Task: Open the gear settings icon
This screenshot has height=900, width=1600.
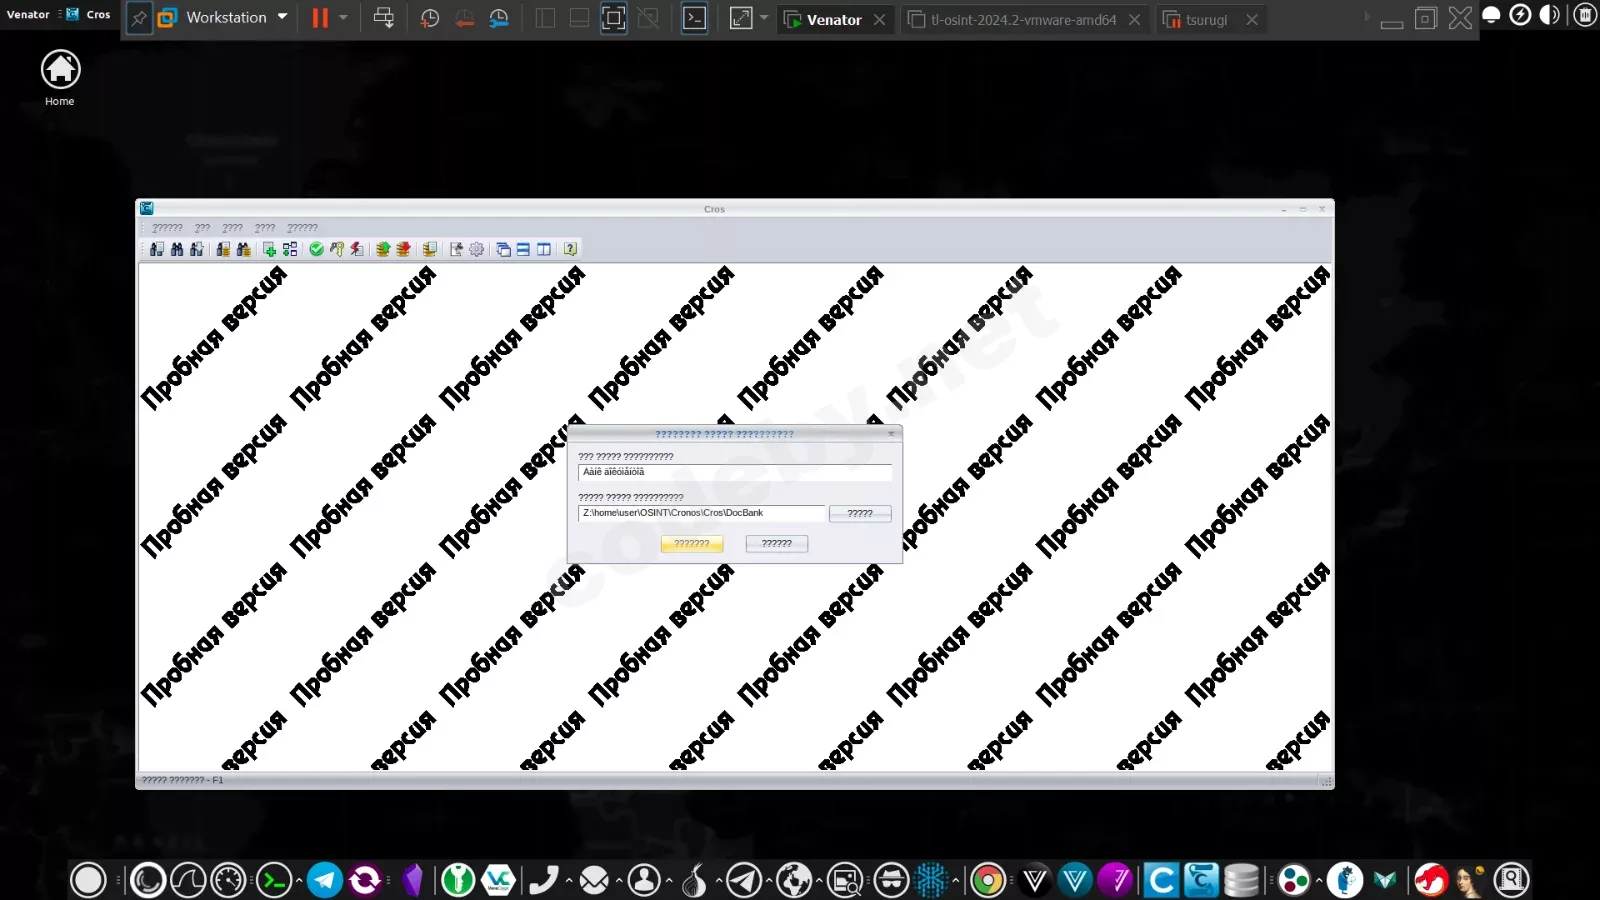Action: pyautogui.click(x=476, y=249)
